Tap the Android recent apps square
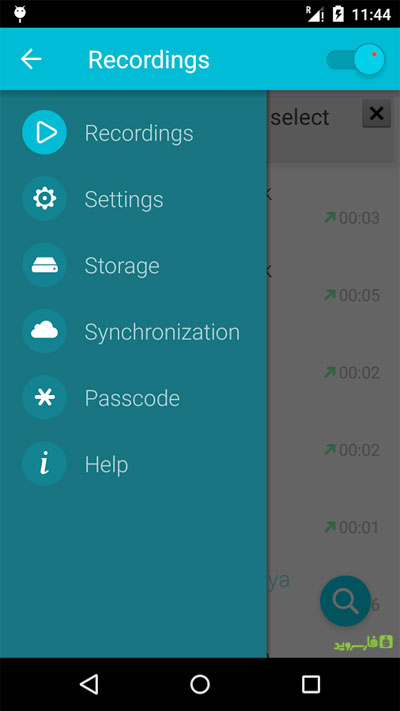This screenshot has width=400, height=711. (x=311, y=684)
